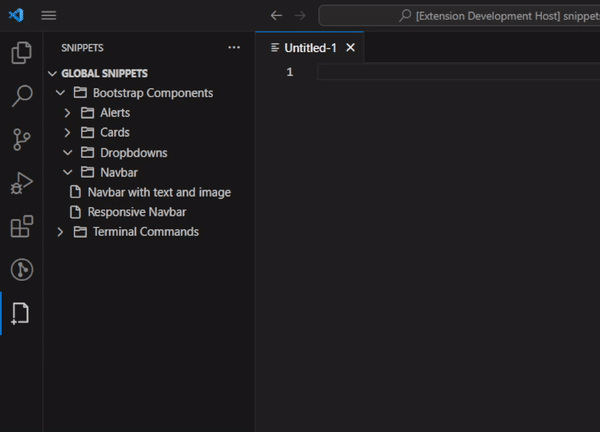The height and width of the screenshot is (432, 600).
Task: Open the Search view in activity bar
Action: click(x=21, y=96)
